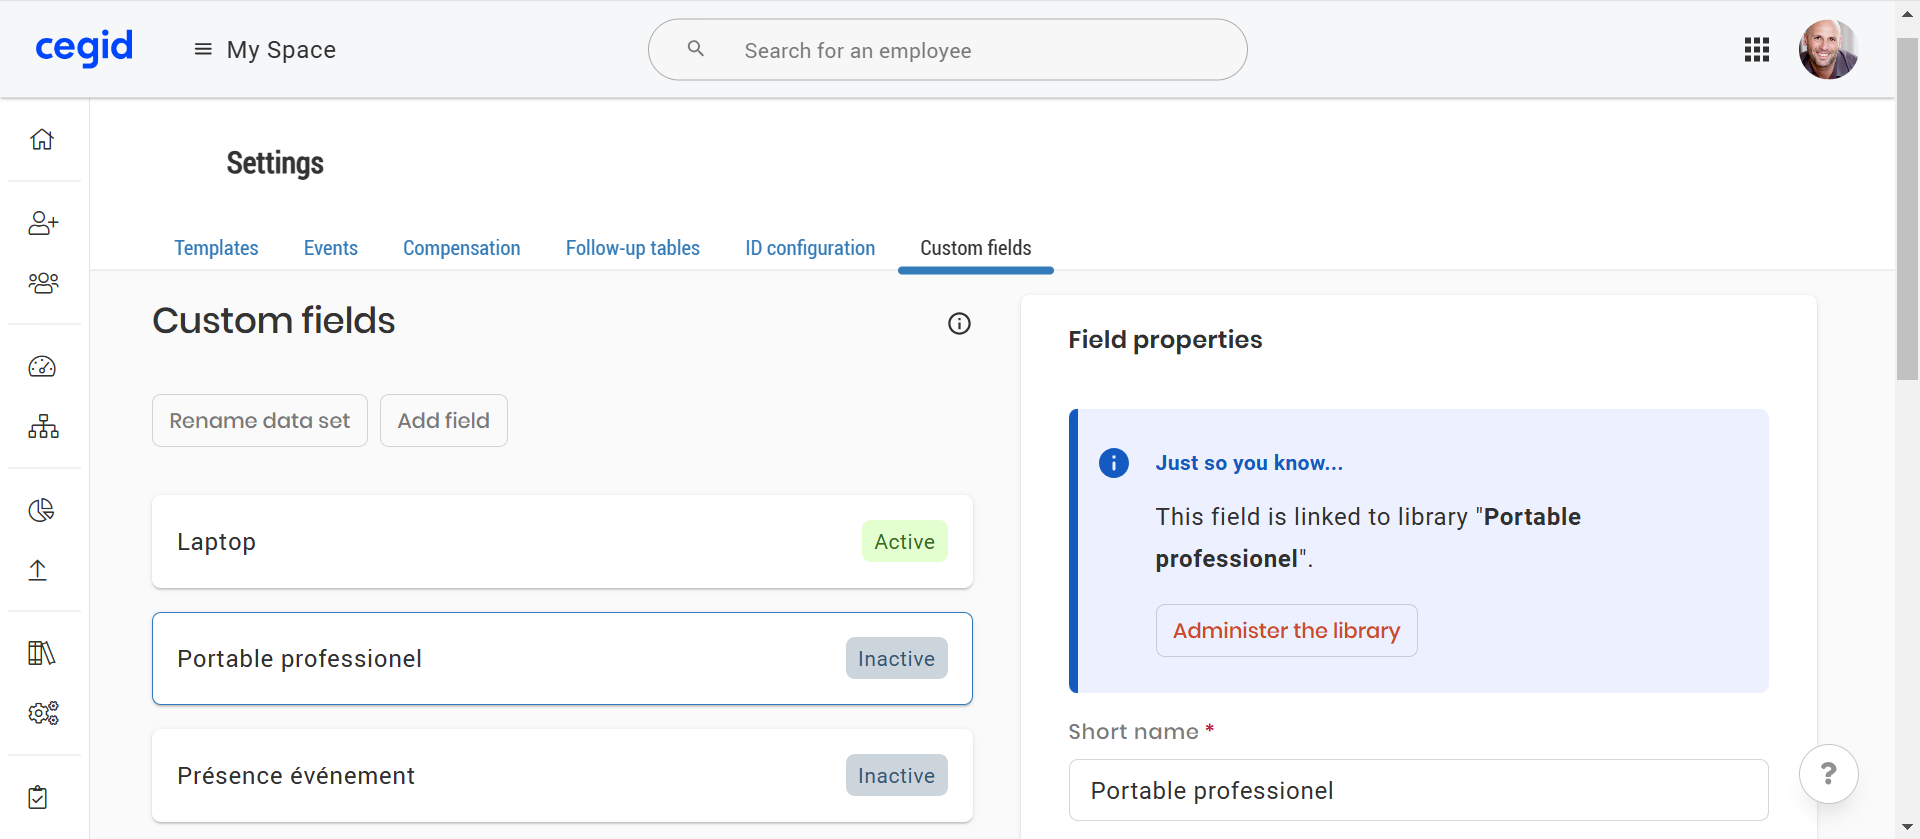The height and width of the screenshot is (839, 1920).
Task: Open the user profile avatar menu
Action: tap(1828, 50)
